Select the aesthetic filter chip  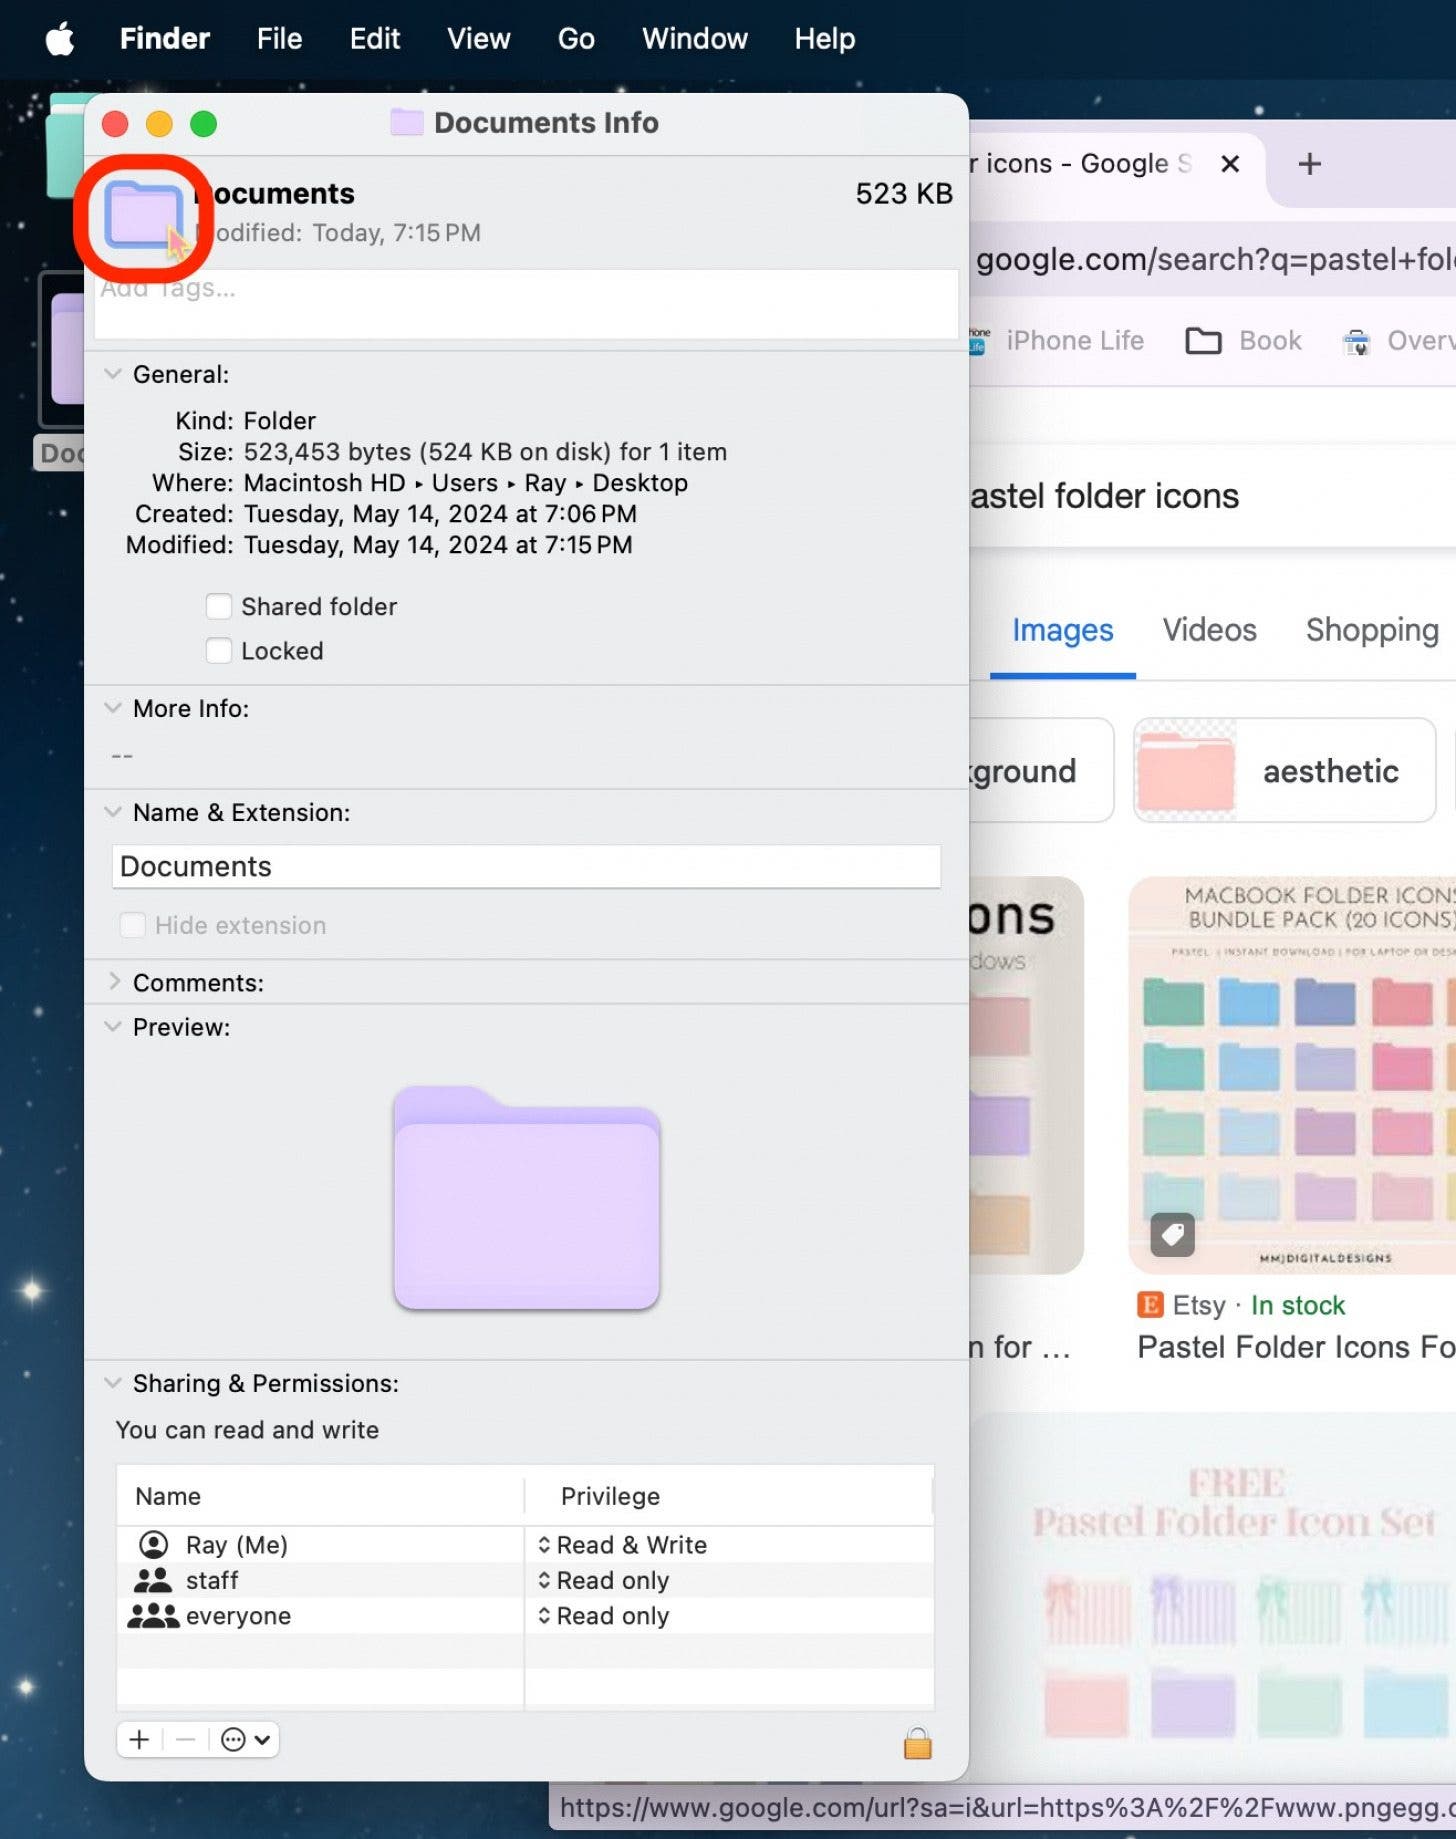pyautogui.click(x=1284, y=771)
